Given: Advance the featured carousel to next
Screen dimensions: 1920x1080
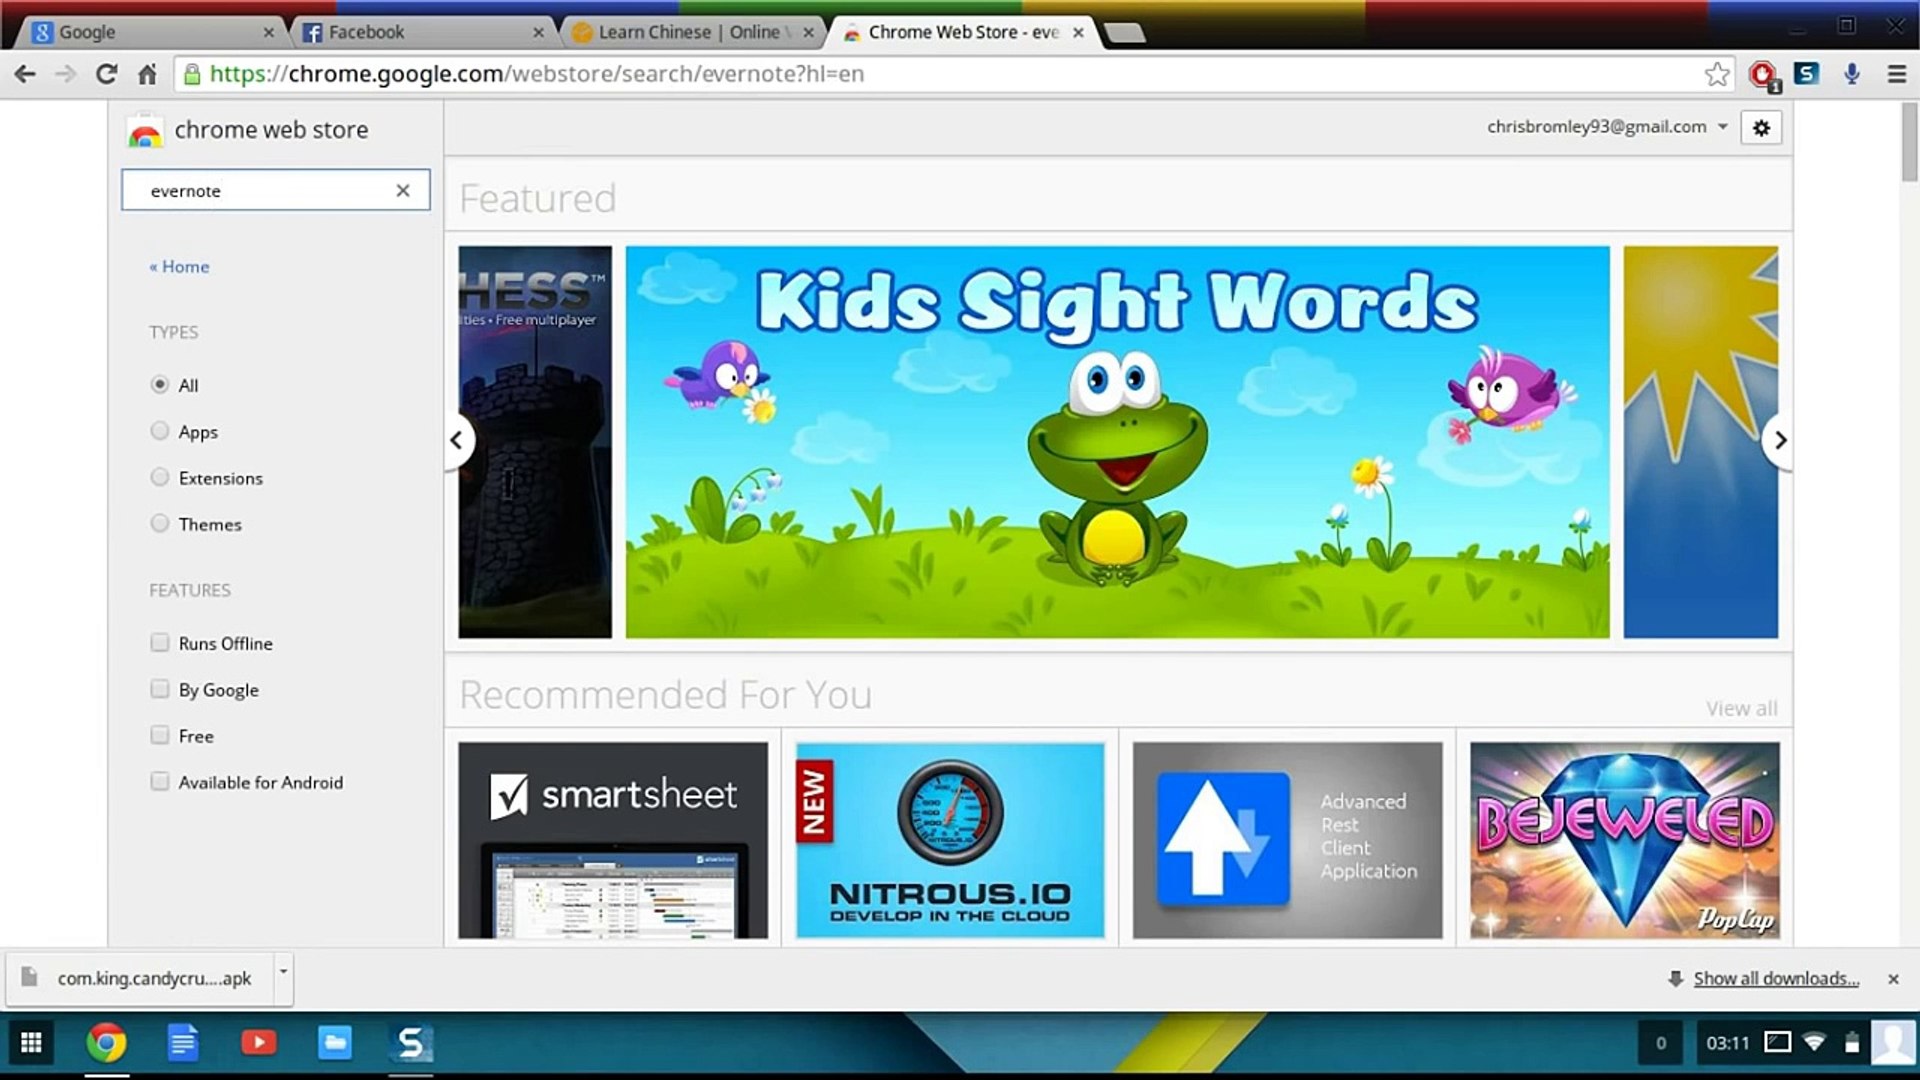Looking at the screenshot, I should (x=1779, y=440).
